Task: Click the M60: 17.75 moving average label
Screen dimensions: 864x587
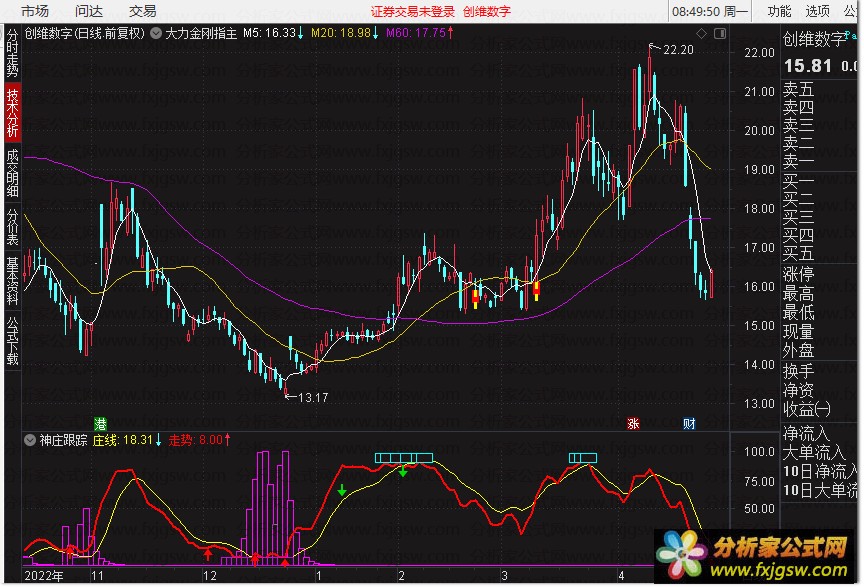Action: 419,34
